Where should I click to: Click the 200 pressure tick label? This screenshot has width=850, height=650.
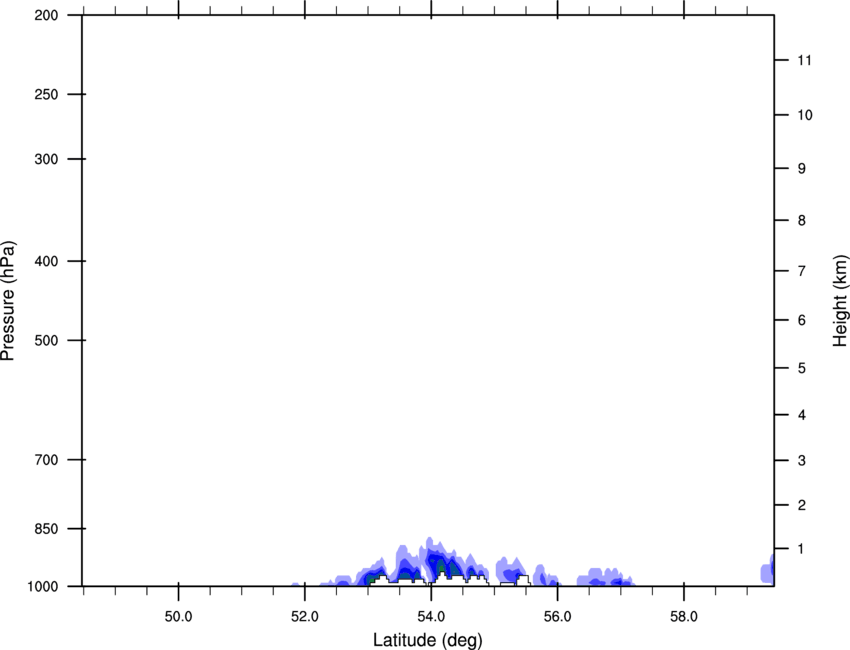[46, 15]
